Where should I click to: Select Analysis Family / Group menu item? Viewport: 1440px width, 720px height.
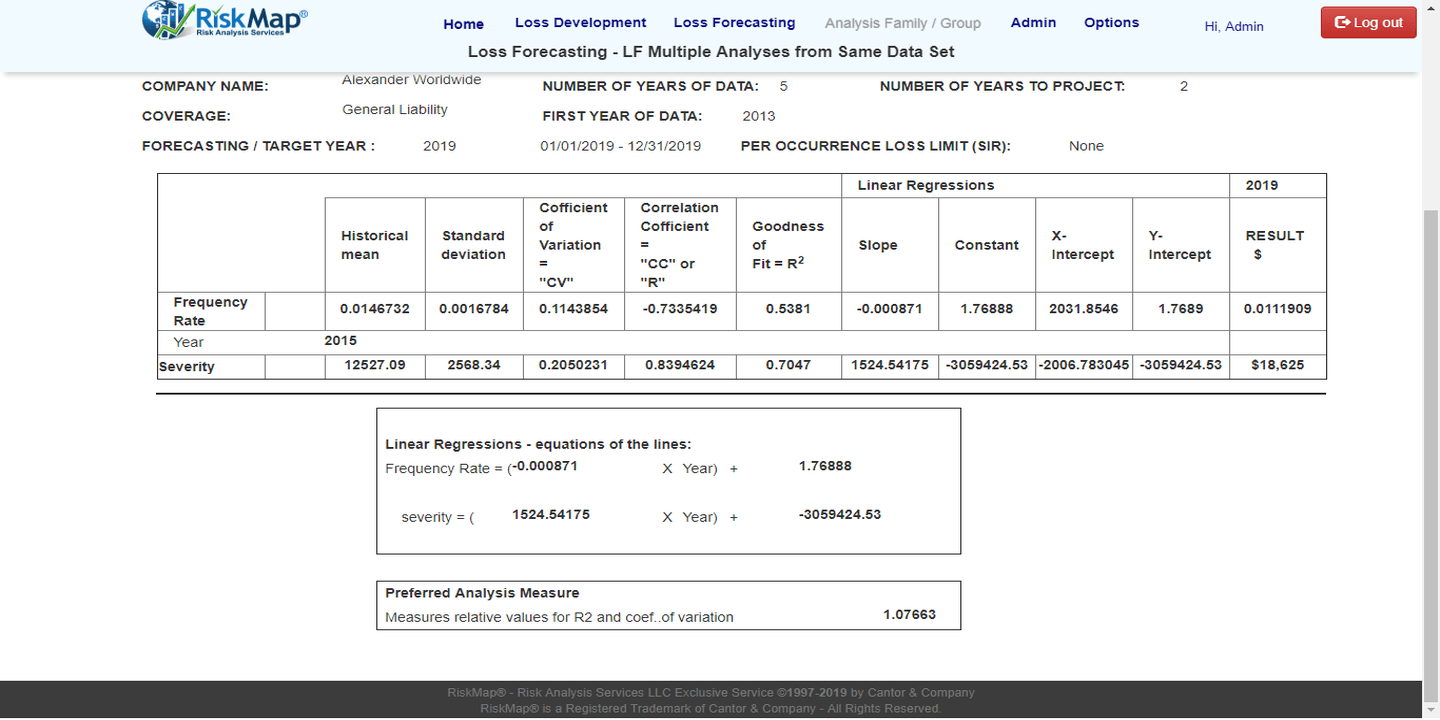903,23
